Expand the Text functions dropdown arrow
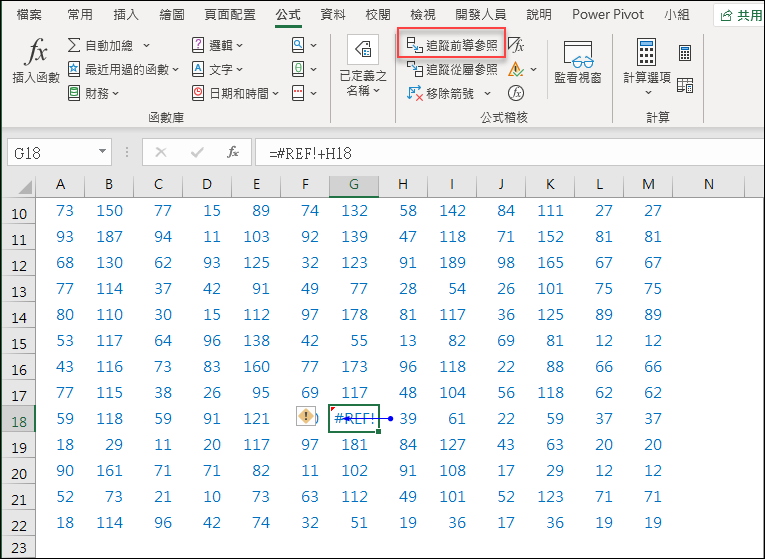This screenshot has width=765, height=559. 239,70
